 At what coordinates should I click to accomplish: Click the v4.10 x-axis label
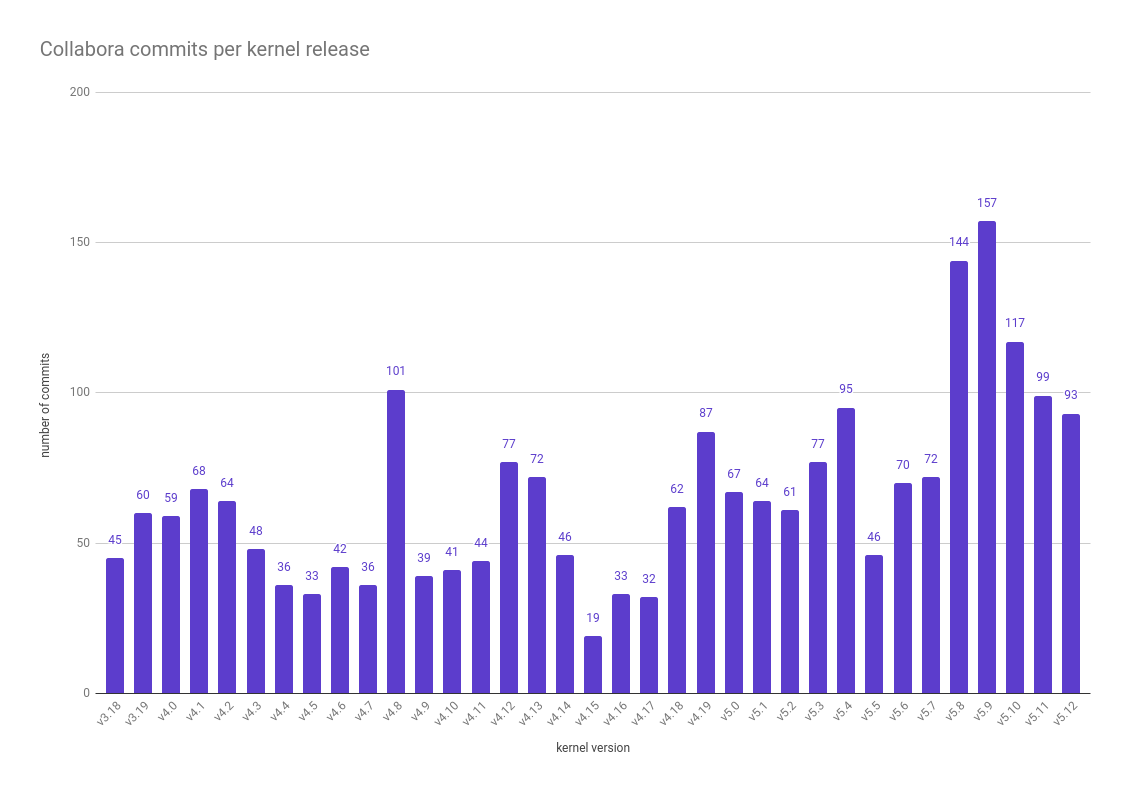(x=446, y=713)
